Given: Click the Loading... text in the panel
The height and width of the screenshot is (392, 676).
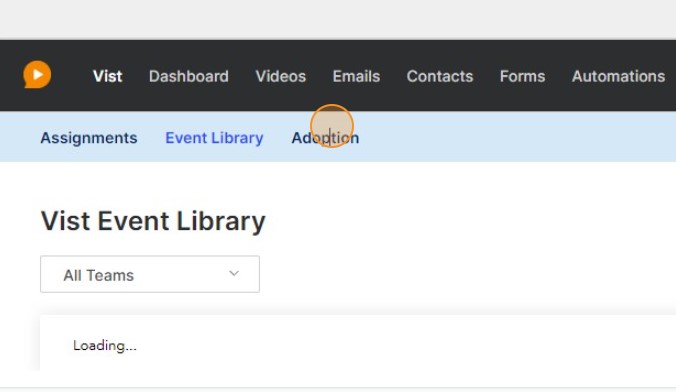Looking at the screenshot, I should [x=105, y=345].
